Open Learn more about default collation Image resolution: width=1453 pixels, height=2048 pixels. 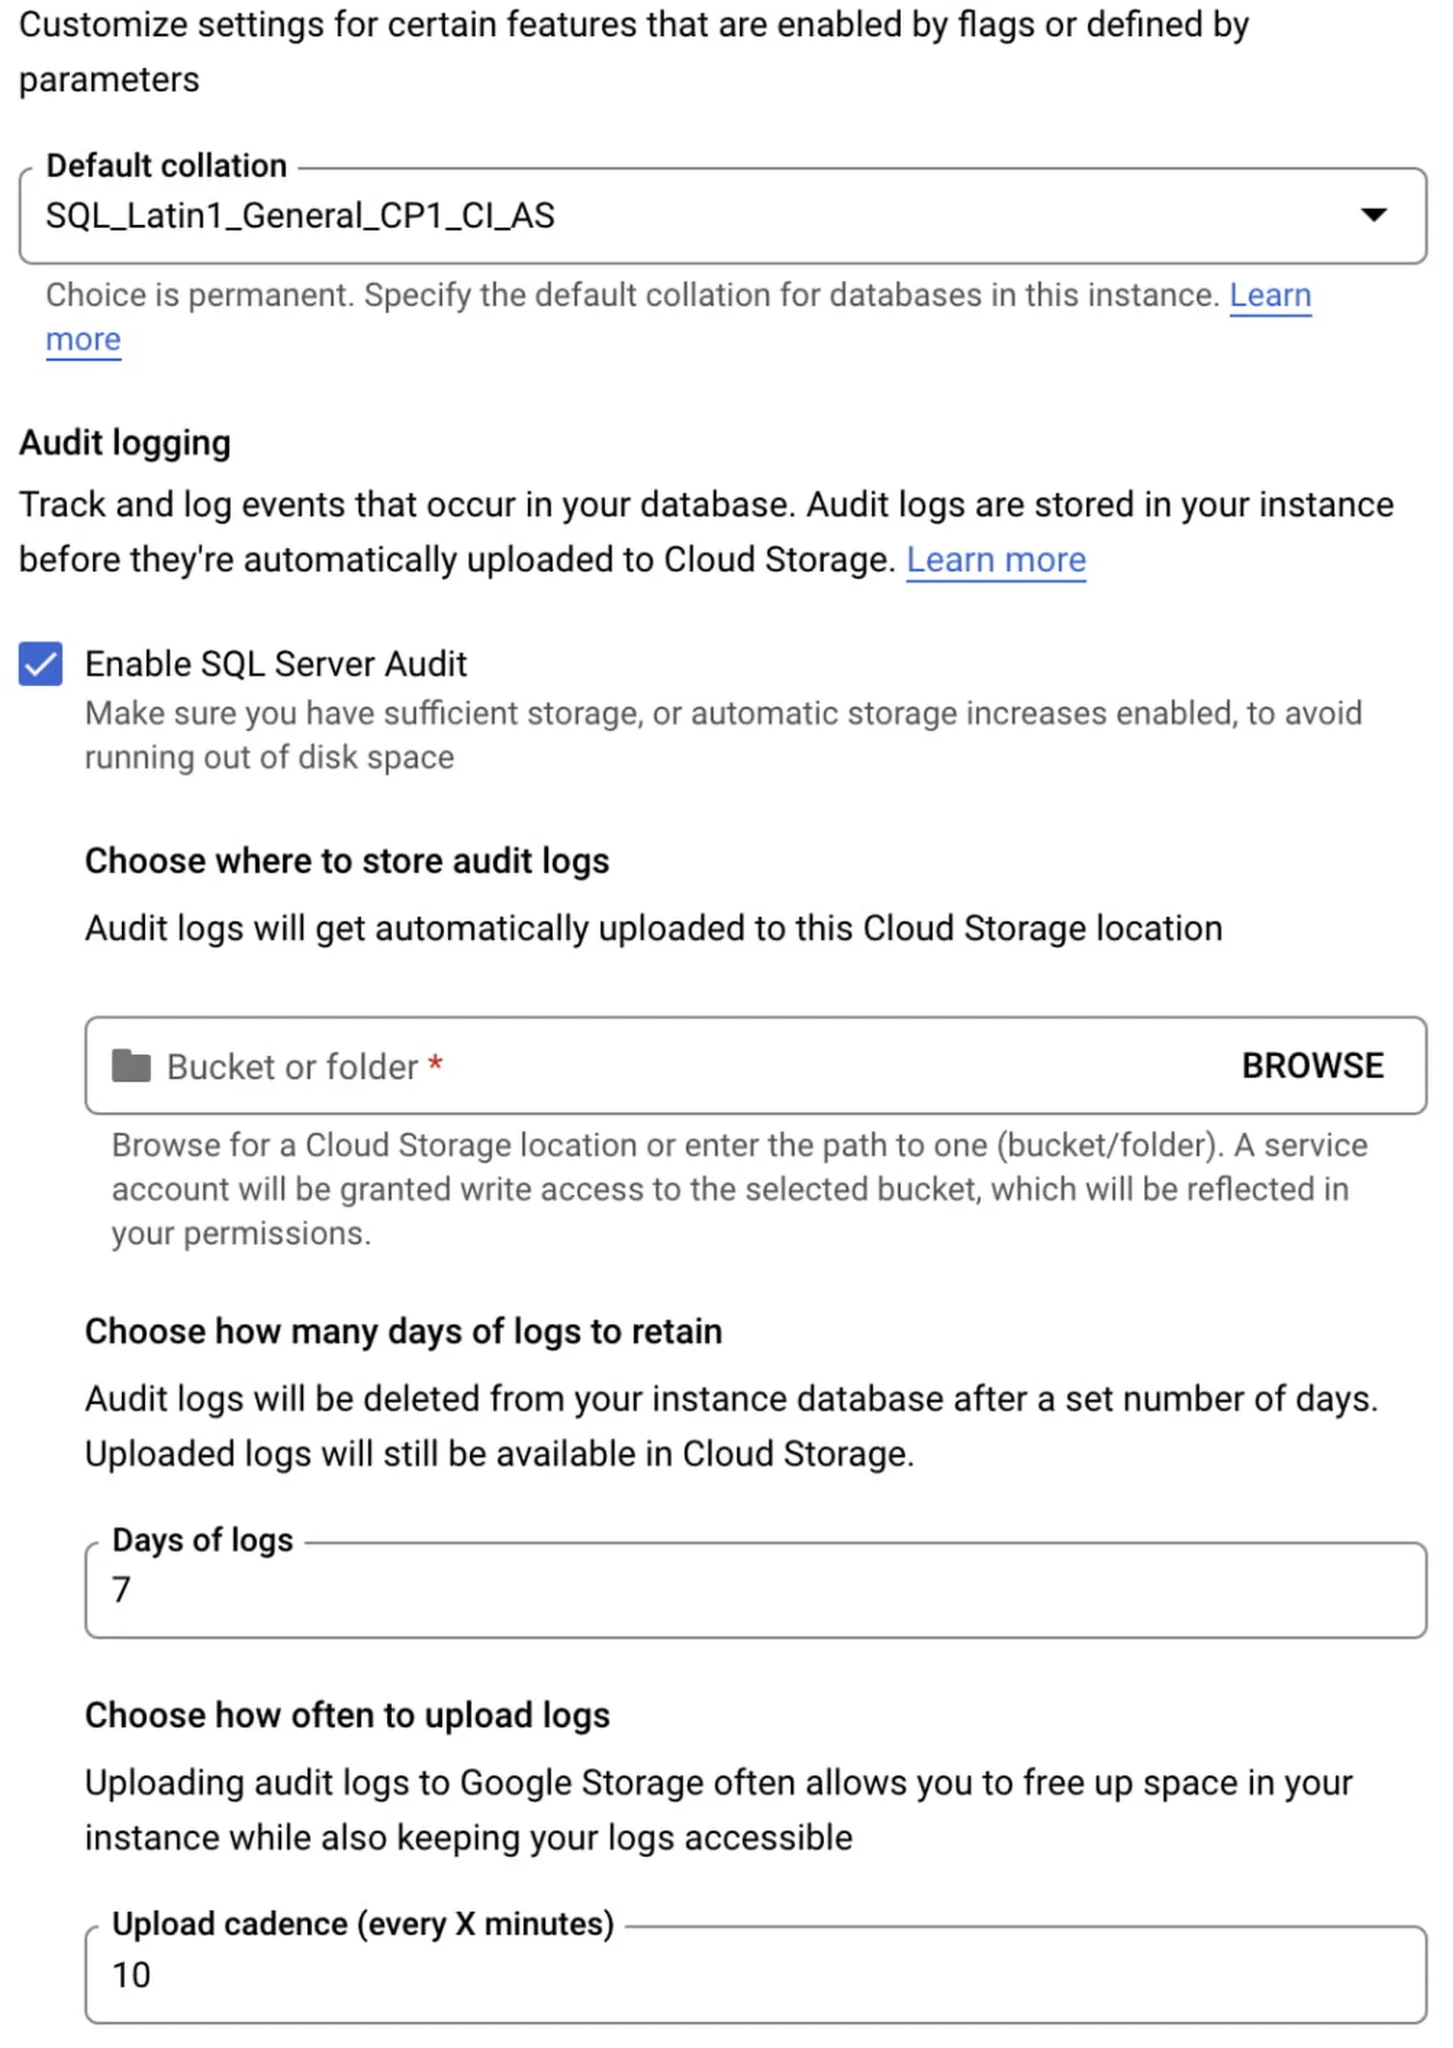coord(1270,295)
